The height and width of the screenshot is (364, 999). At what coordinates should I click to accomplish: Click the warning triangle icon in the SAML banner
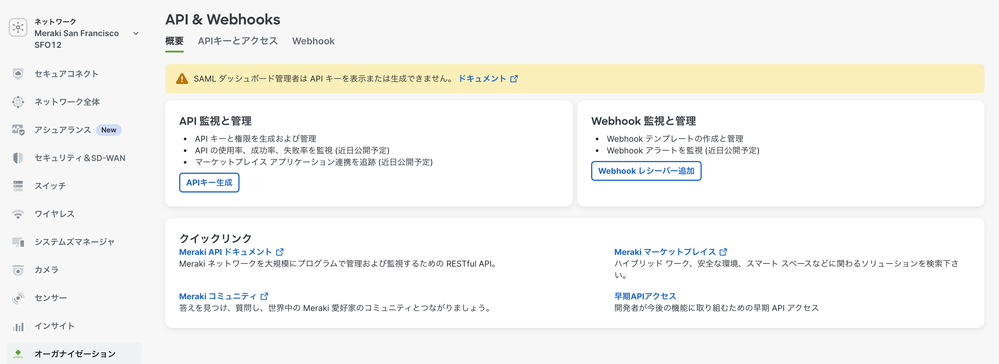[182, 79]
